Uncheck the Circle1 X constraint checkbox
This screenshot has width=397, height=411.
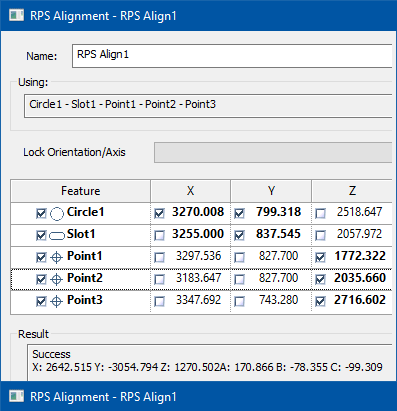[x=159, y=213]
